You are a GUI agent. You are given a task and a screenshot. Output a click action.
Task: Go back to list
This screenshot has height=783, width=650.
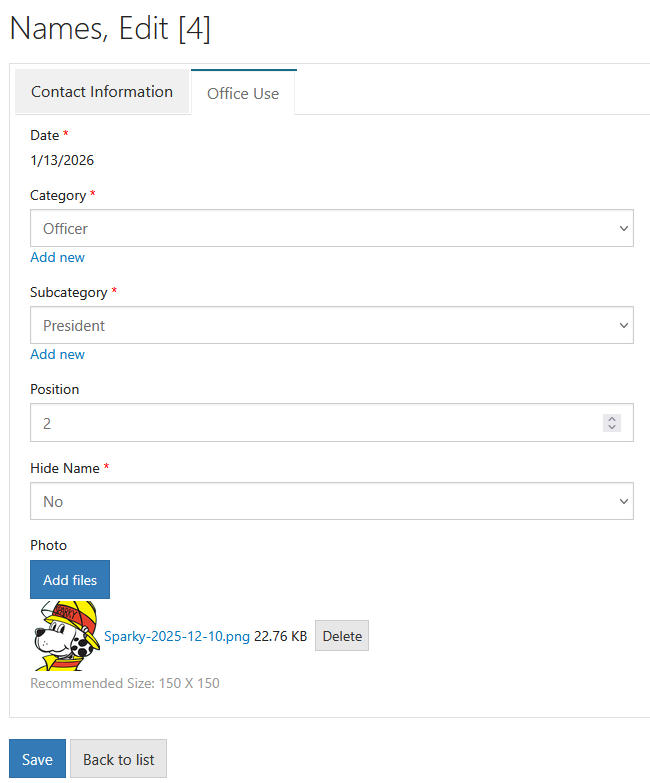click(x=118, y=759)
